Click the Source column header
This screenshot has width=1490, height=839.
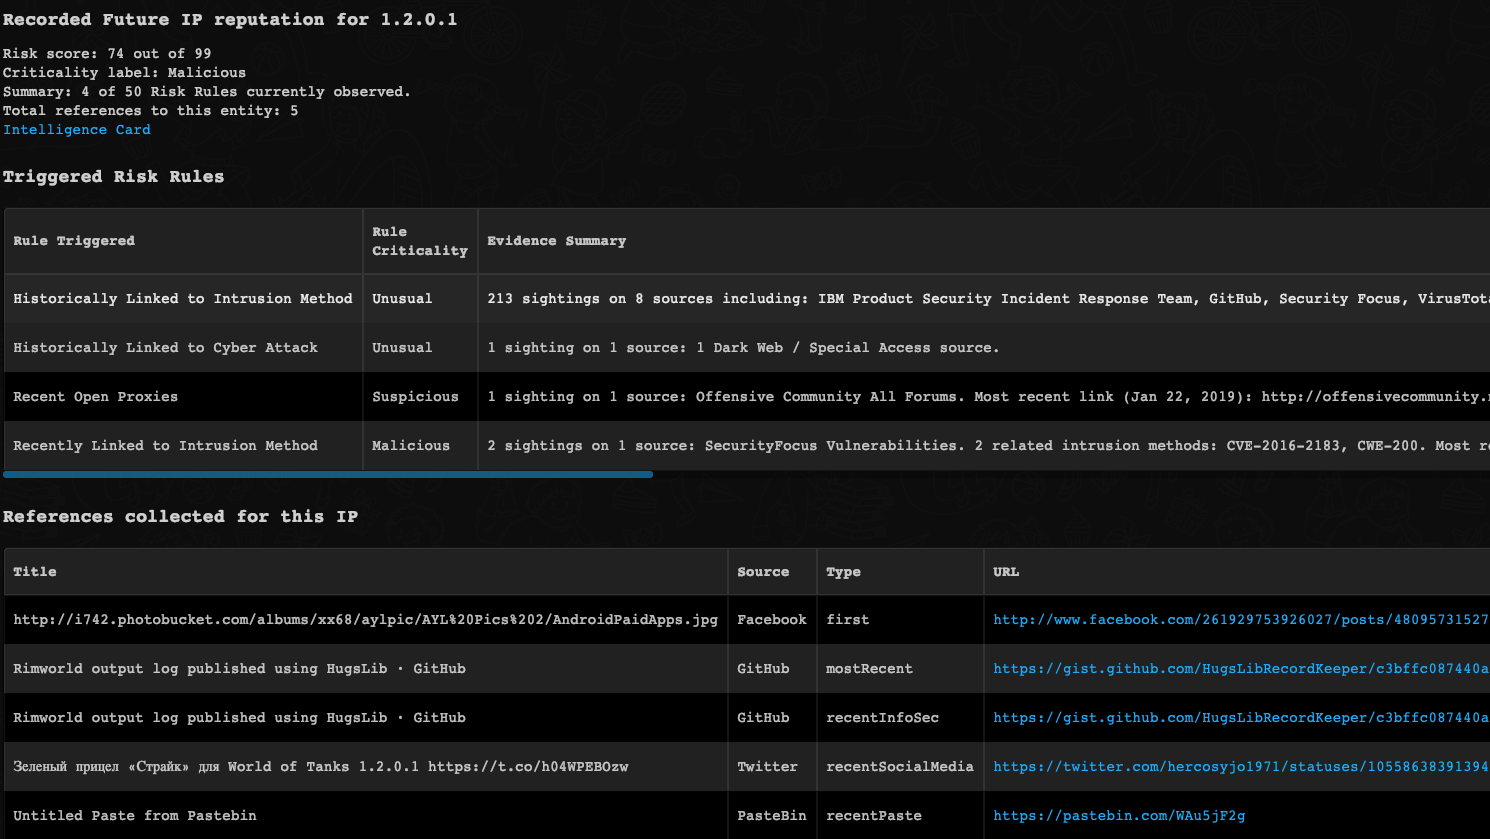[x=763, y=572]
